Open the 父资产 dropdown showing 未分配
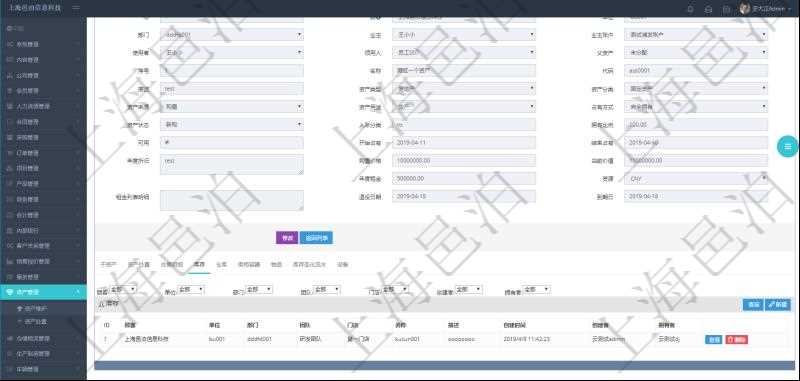Viewport: 800px width, 381px height. pyautogui.click(x=696, y=53)
